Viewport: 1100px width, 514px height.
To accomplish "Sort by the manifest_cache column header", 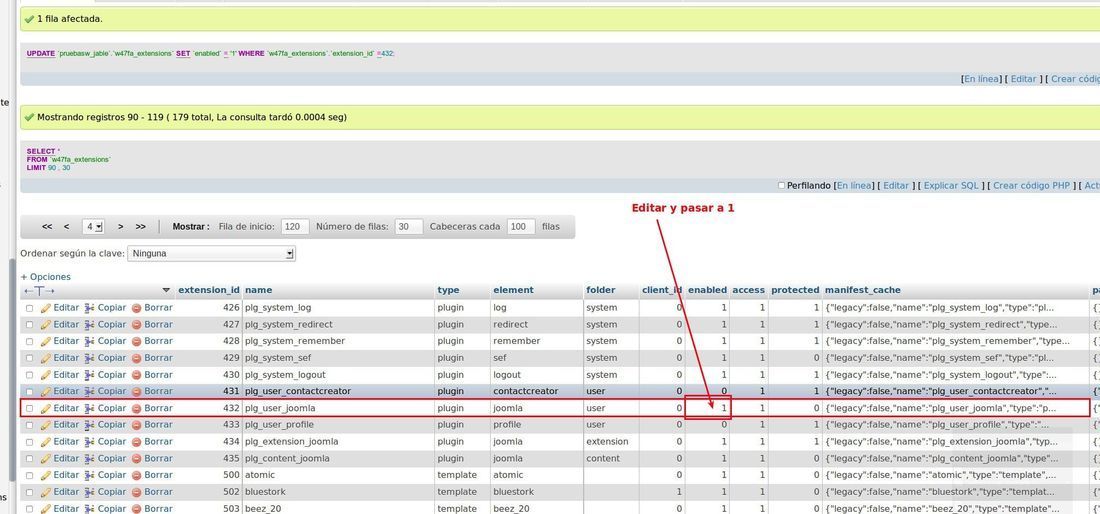I will 862,290.
